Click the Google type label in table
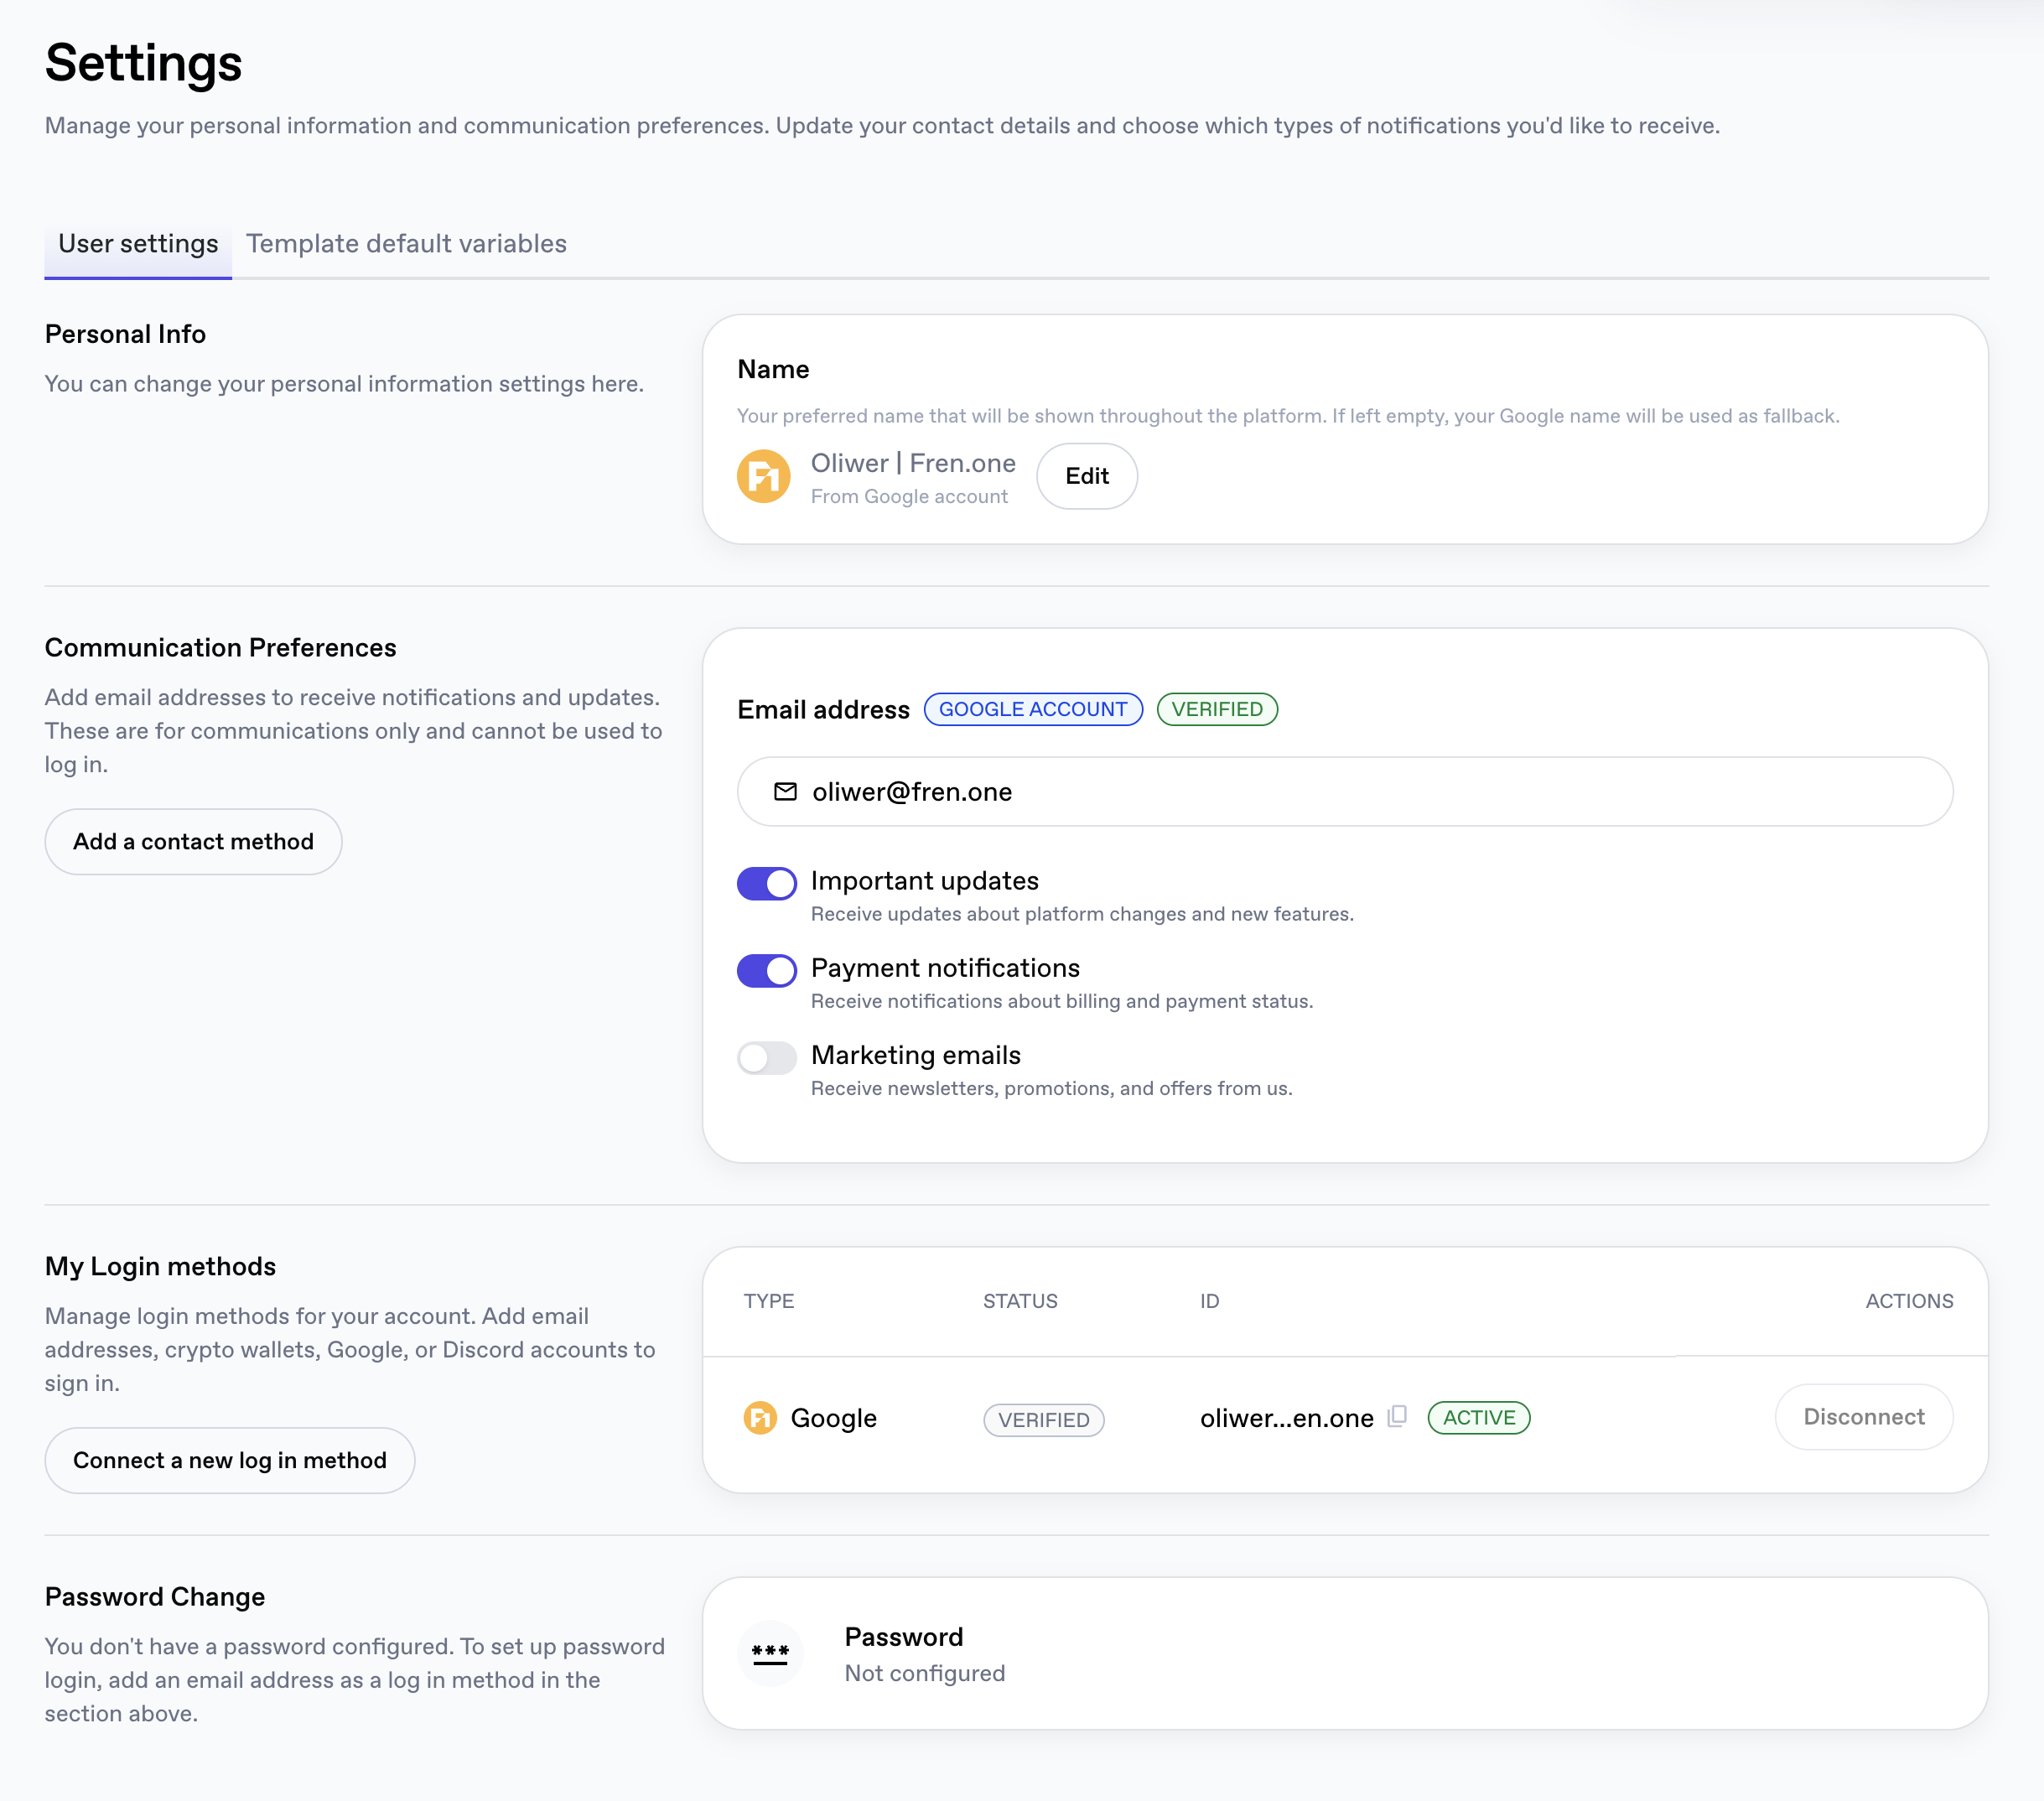 coord(833,1418)
